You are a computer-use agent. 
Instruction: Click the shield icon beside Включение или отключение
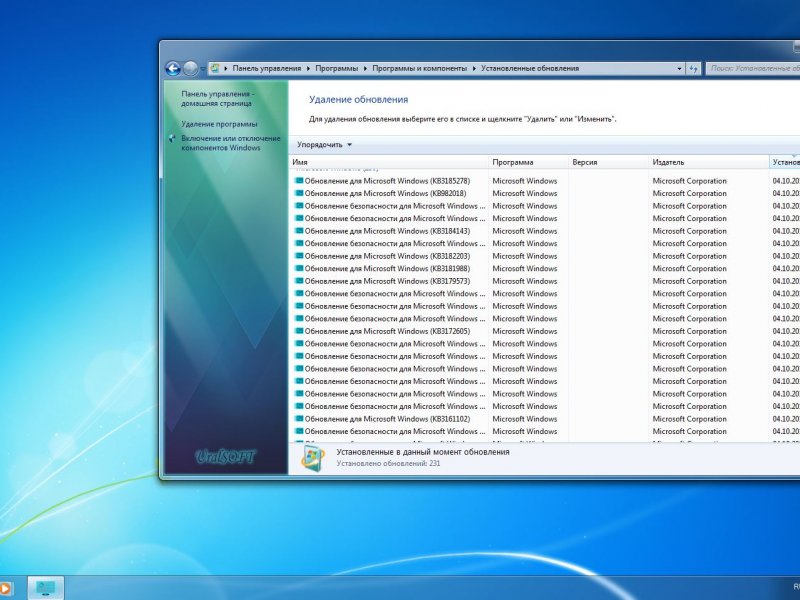172,138
